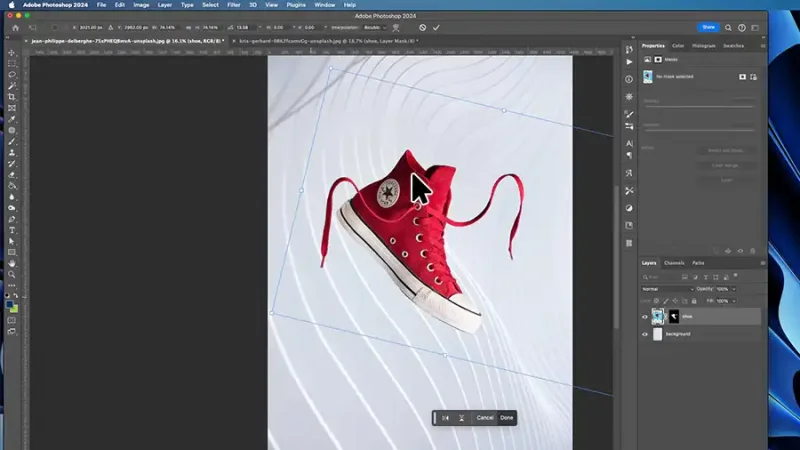The width and height of the screenshot is (800, 450).
Task: Select the Gradient tool
Action: click(x=12, y=186)
